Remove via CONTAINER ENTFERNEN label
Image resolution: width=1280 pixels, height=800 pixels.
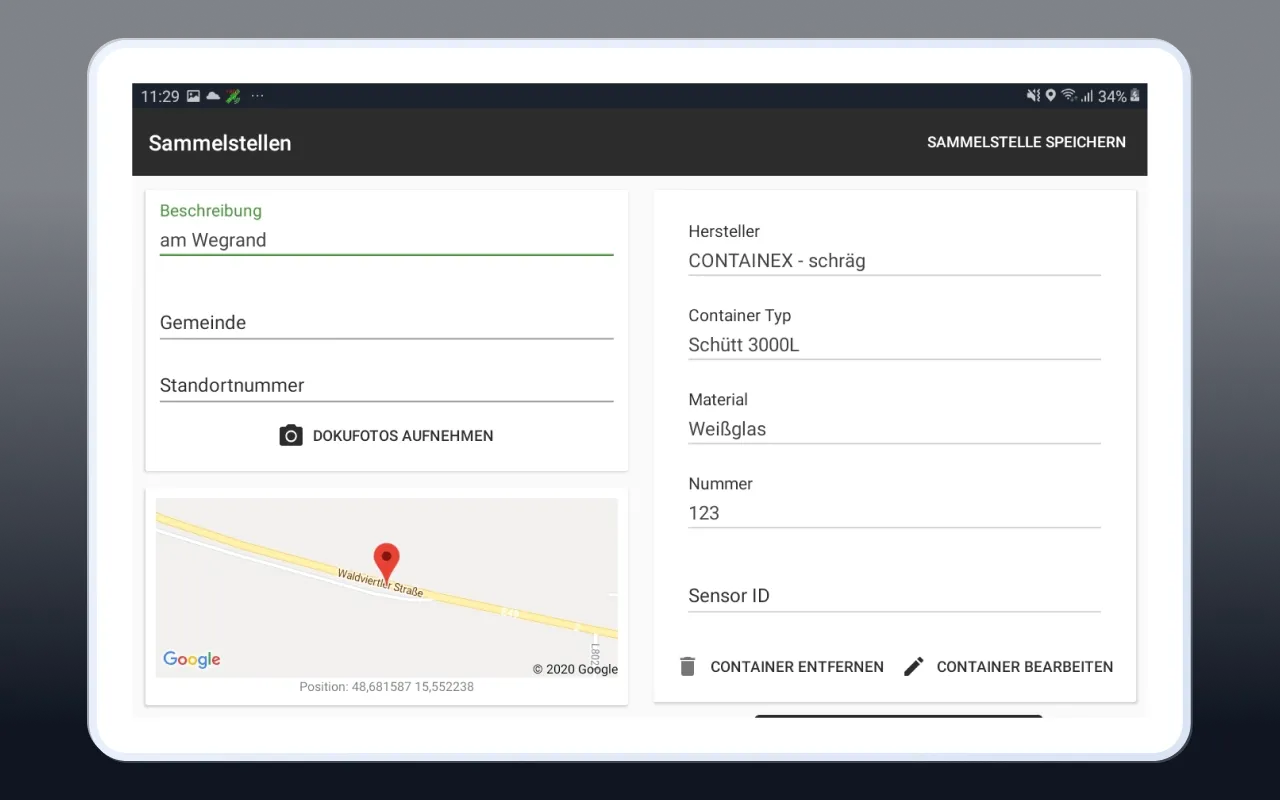point(797,667)
